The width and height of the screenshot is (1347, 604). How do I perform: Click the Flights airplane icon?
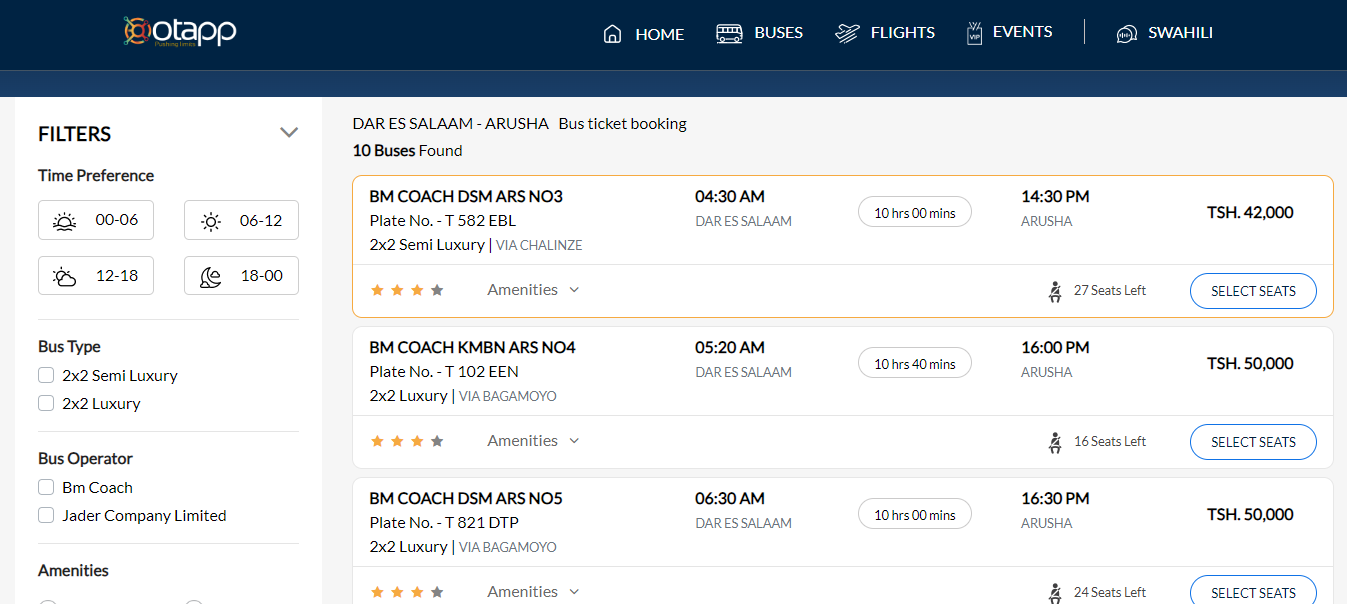click(847, 34)
